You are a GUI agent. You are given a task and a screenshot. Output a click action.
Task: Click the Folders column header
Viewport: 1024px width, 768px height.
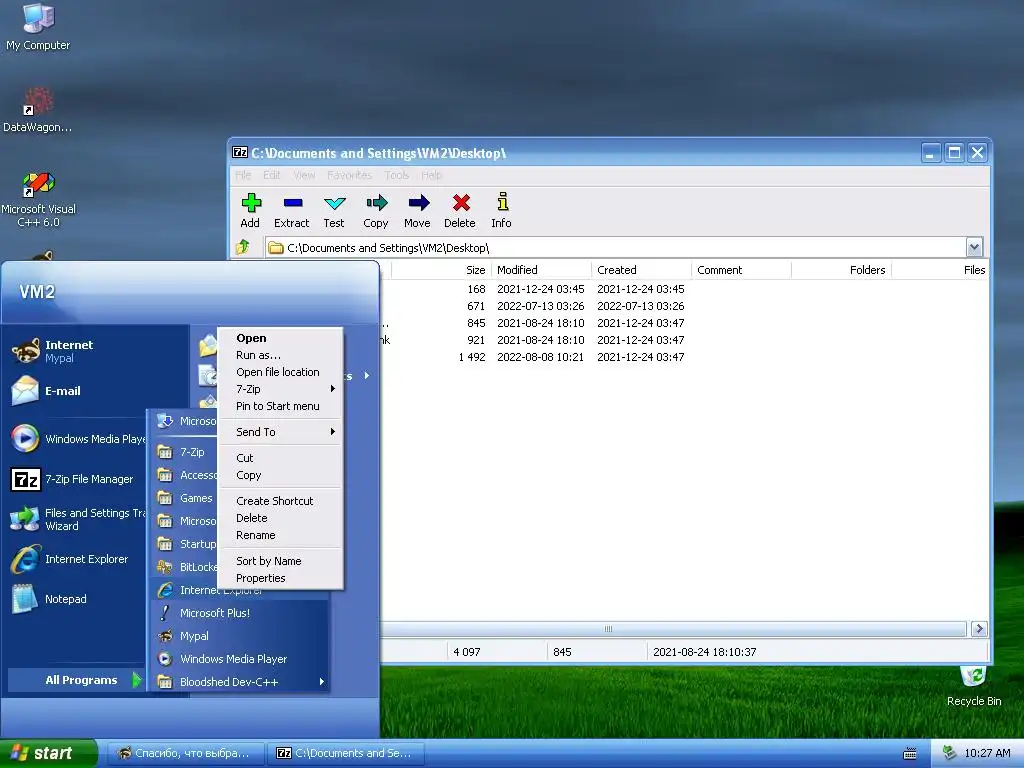tap(841, 270)
